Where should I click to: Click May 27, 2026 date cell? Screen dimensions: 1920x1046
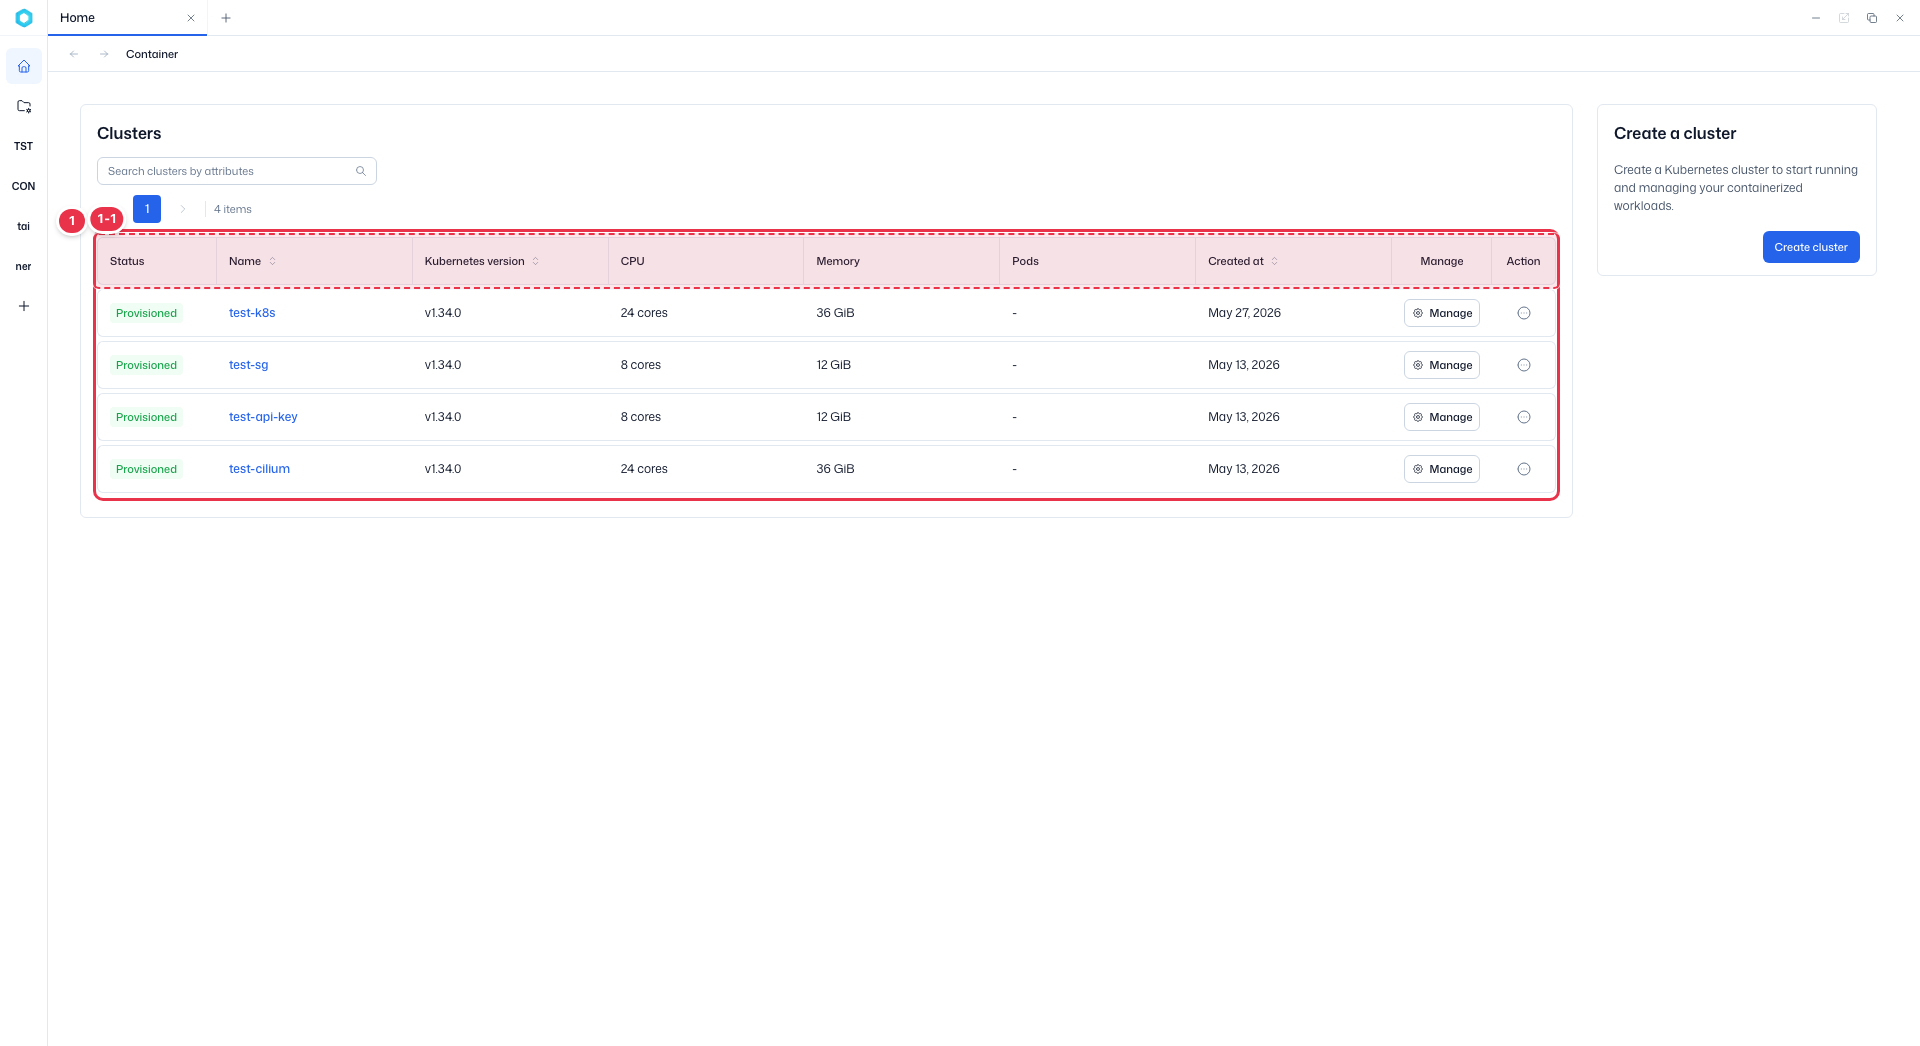click(x=1244, y=313)
